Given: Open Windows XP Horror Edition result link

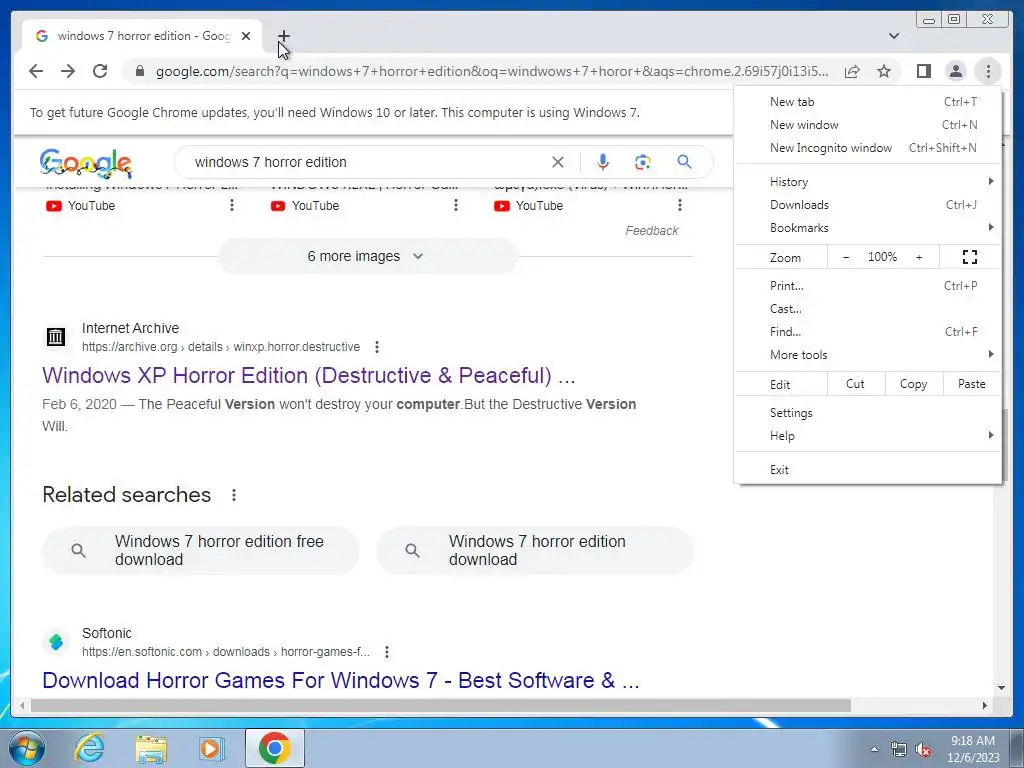Looking at the screenshot, I should pos(308,376).
